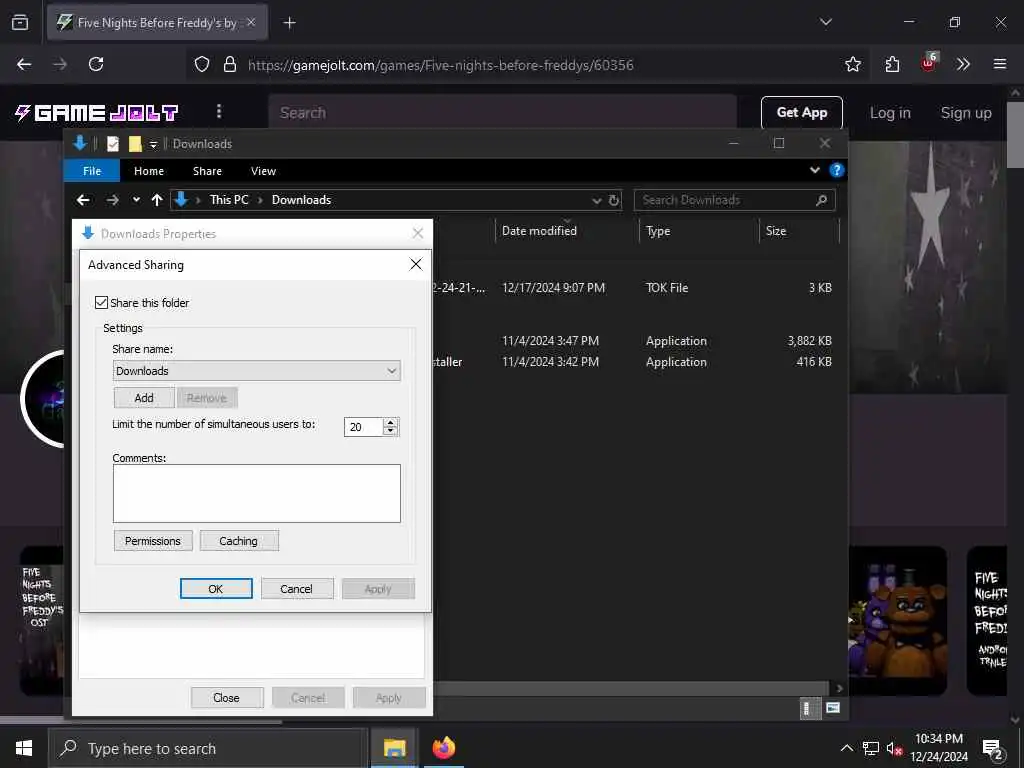1024x768 pixels.
Task: Go up one folder level in Explorer
Action: coord(157,200)
